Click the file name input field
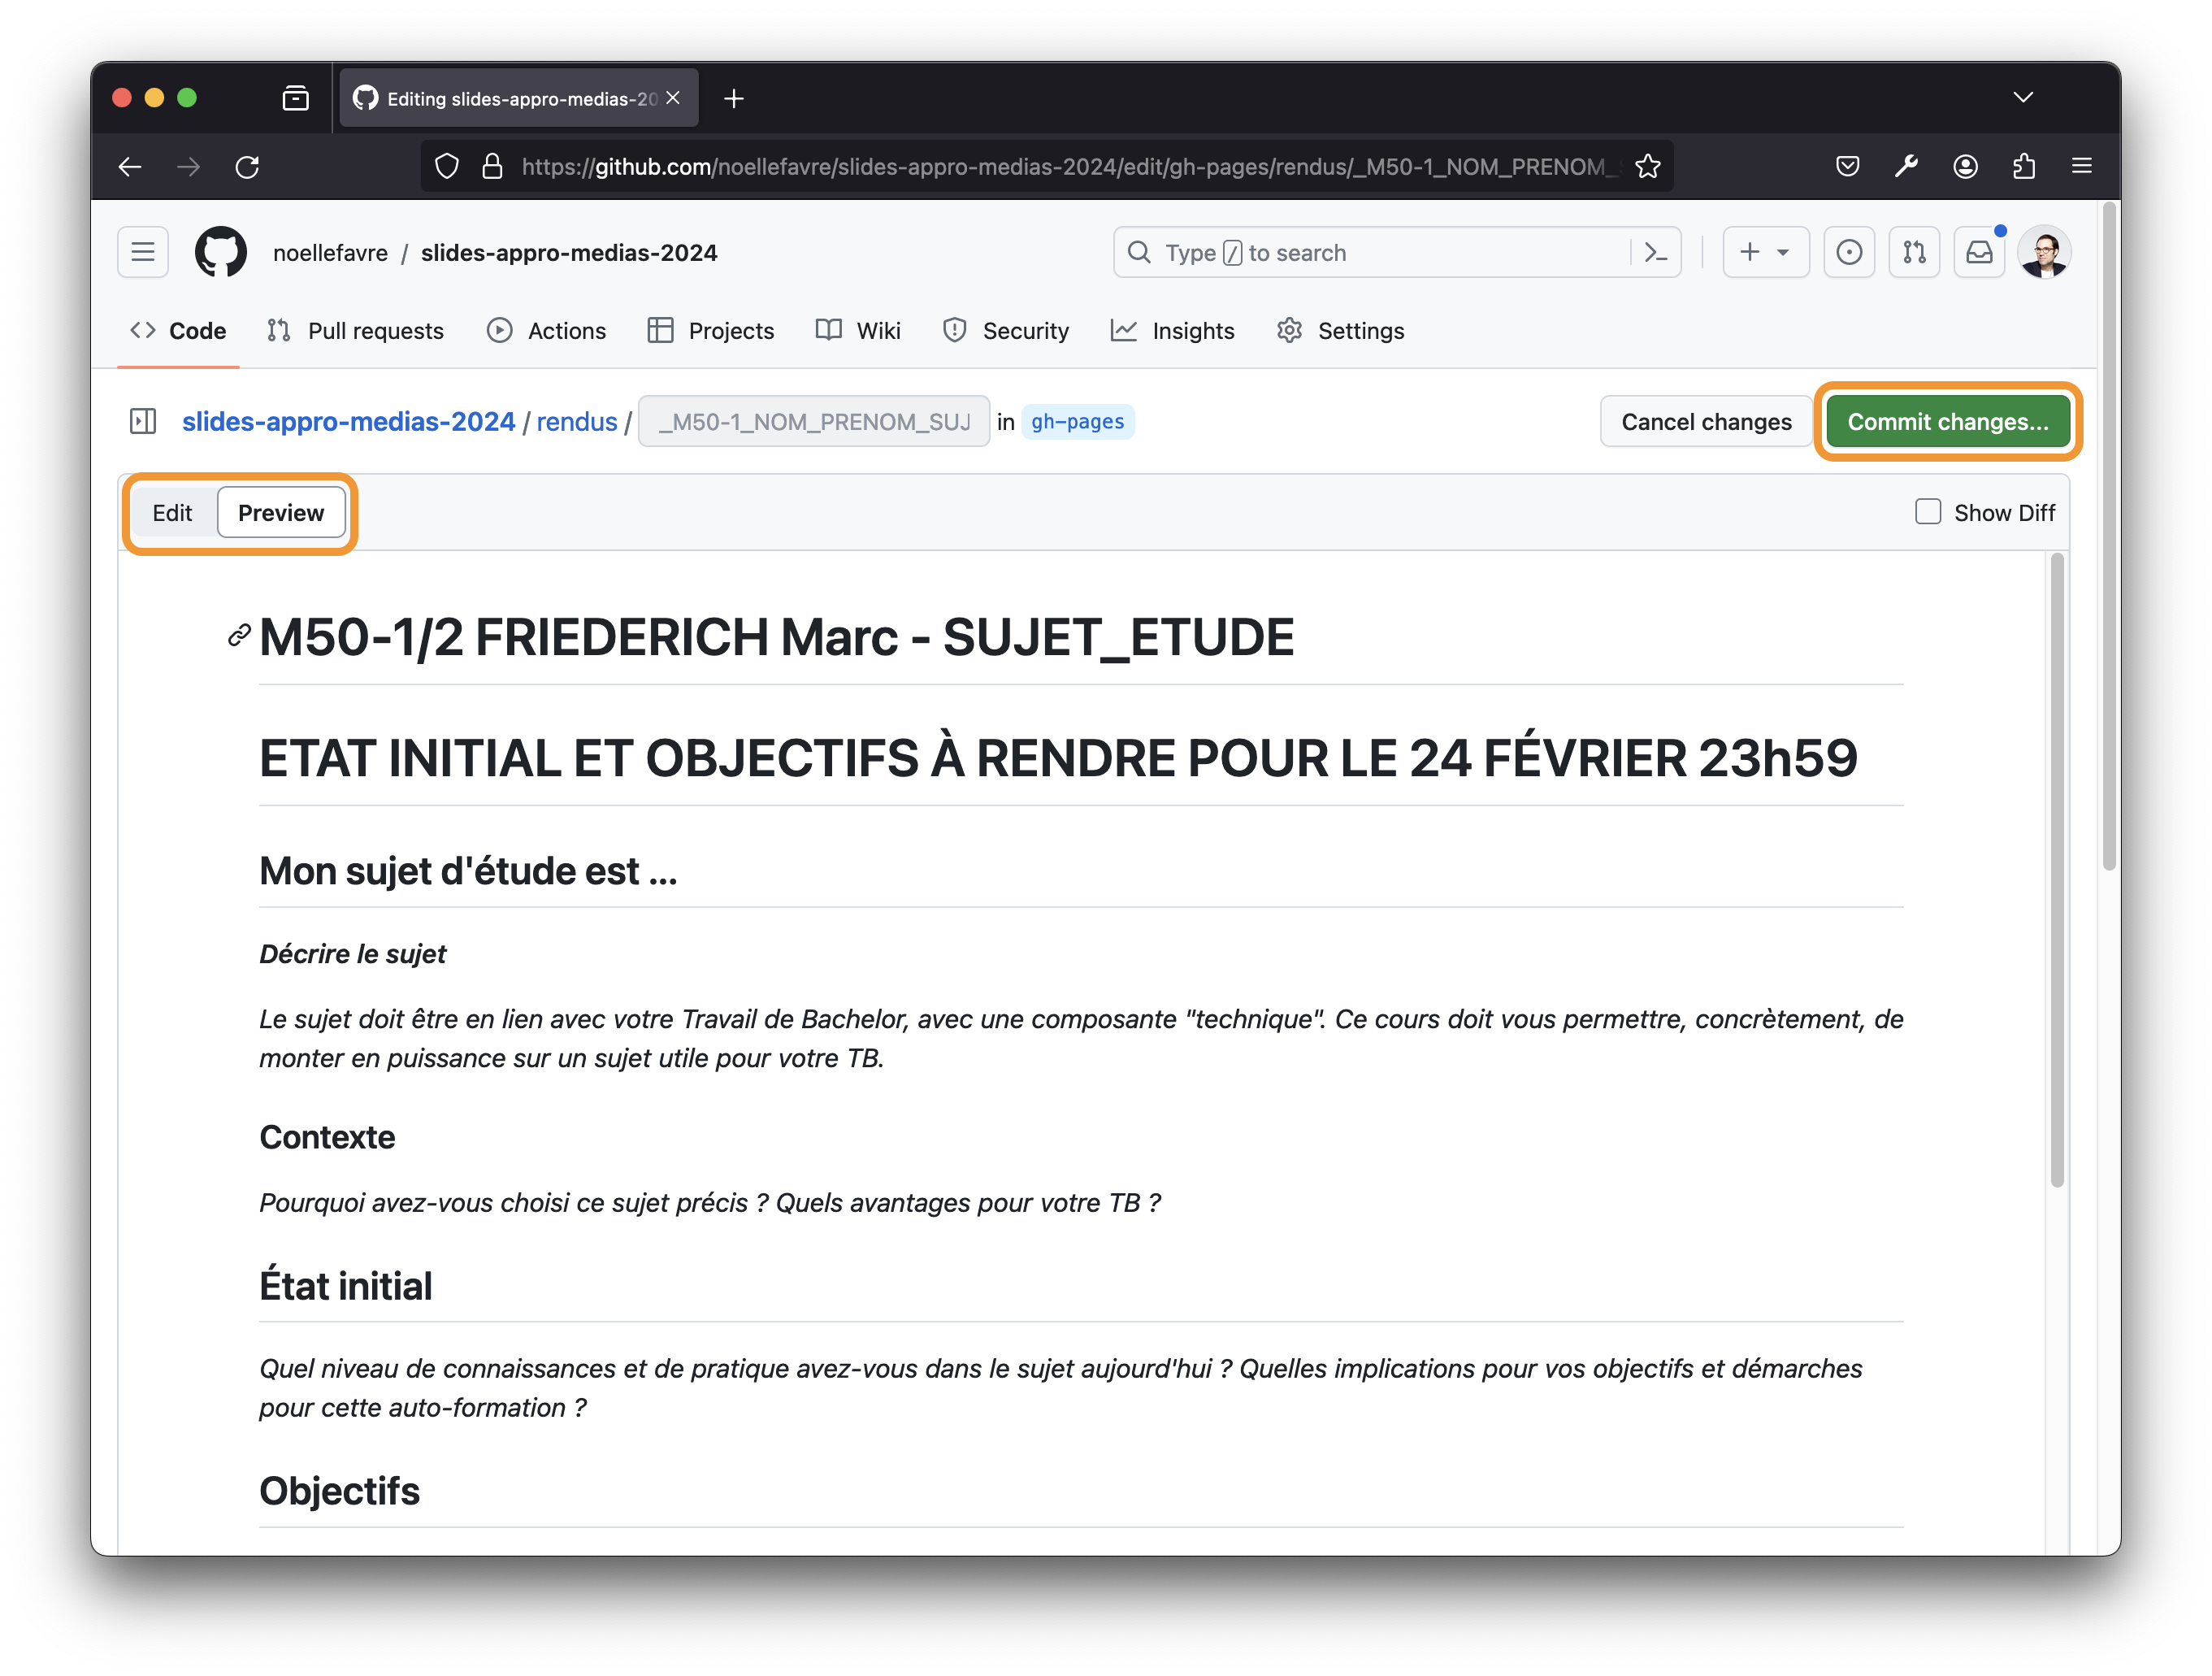 point(813,422)
